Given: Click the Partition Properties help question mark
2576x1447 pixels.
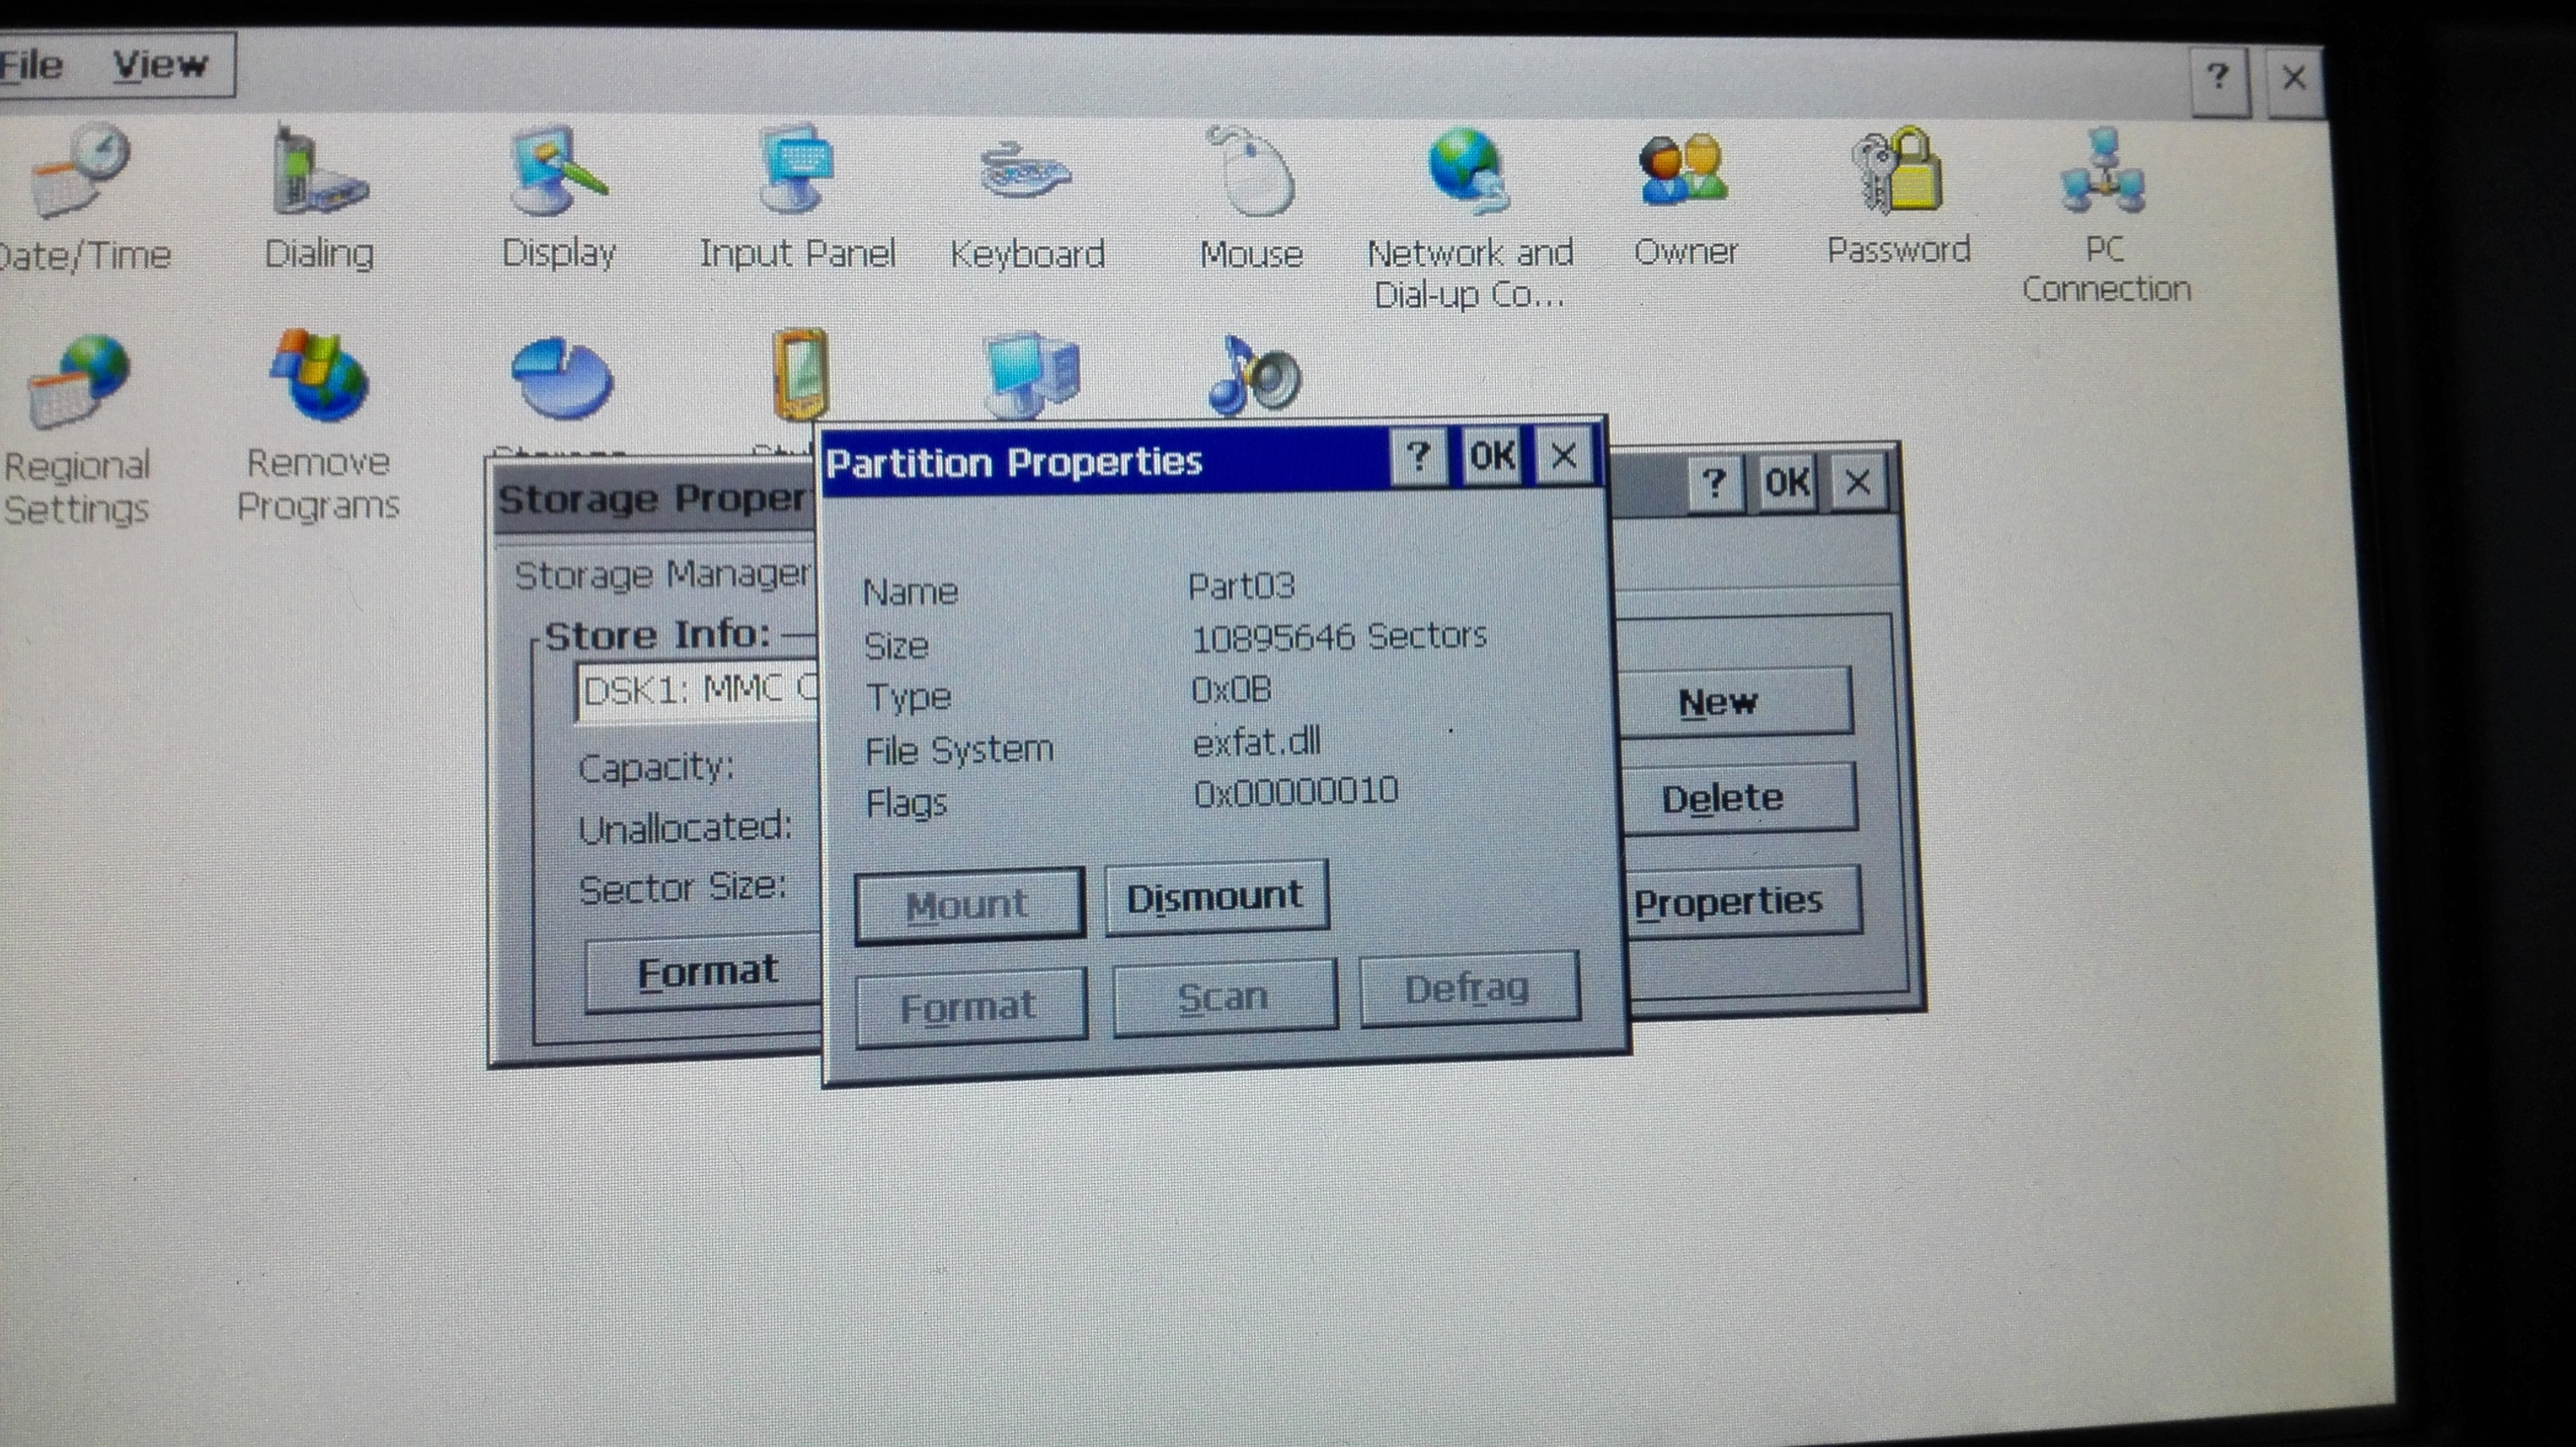Looking at the screenshot, I should click(1417, 458).
